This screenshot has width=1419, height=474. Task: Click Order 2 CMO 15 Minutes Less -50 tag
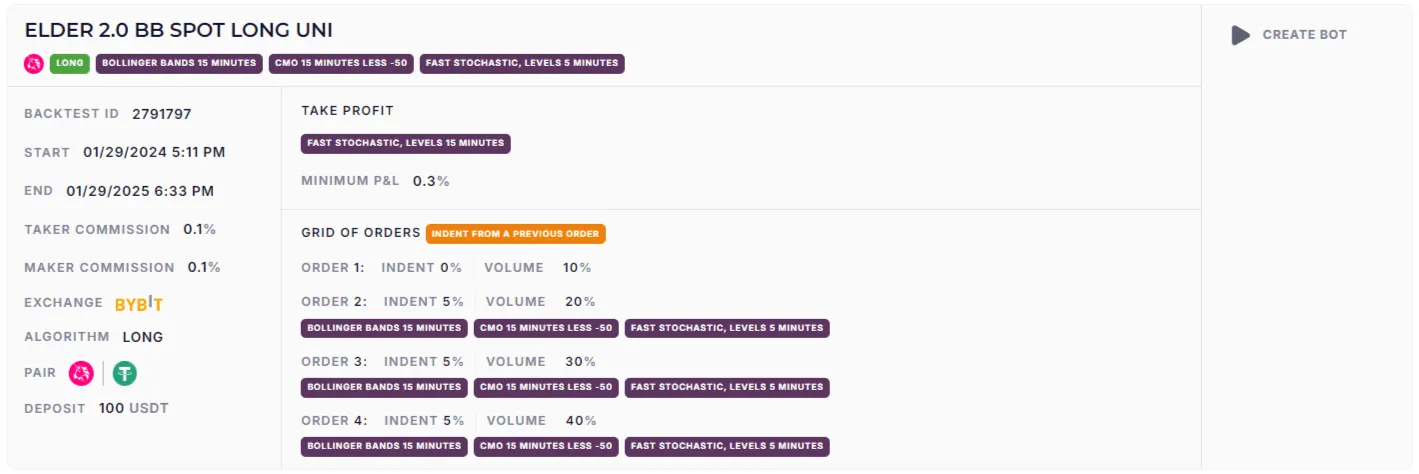click(546, 328)
